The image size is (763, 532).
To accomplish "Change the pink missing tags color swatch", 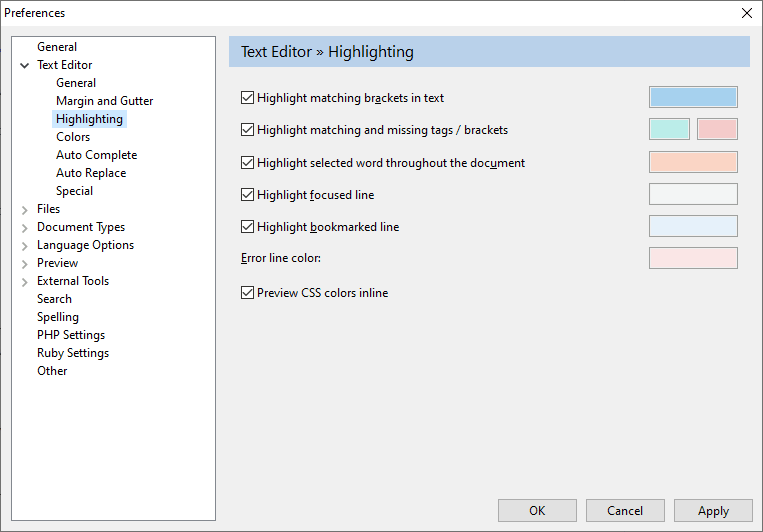I will click(x=717, y=129).
